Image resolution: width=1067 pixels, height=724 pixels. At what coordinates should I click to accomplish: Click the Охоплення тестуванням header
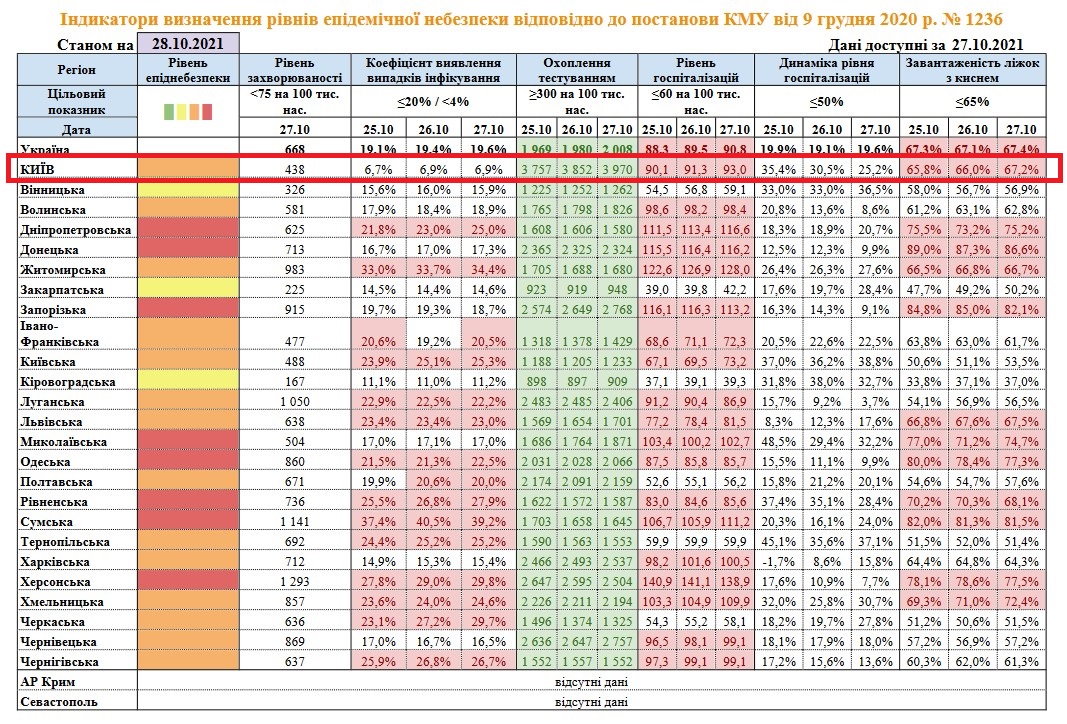576,68
